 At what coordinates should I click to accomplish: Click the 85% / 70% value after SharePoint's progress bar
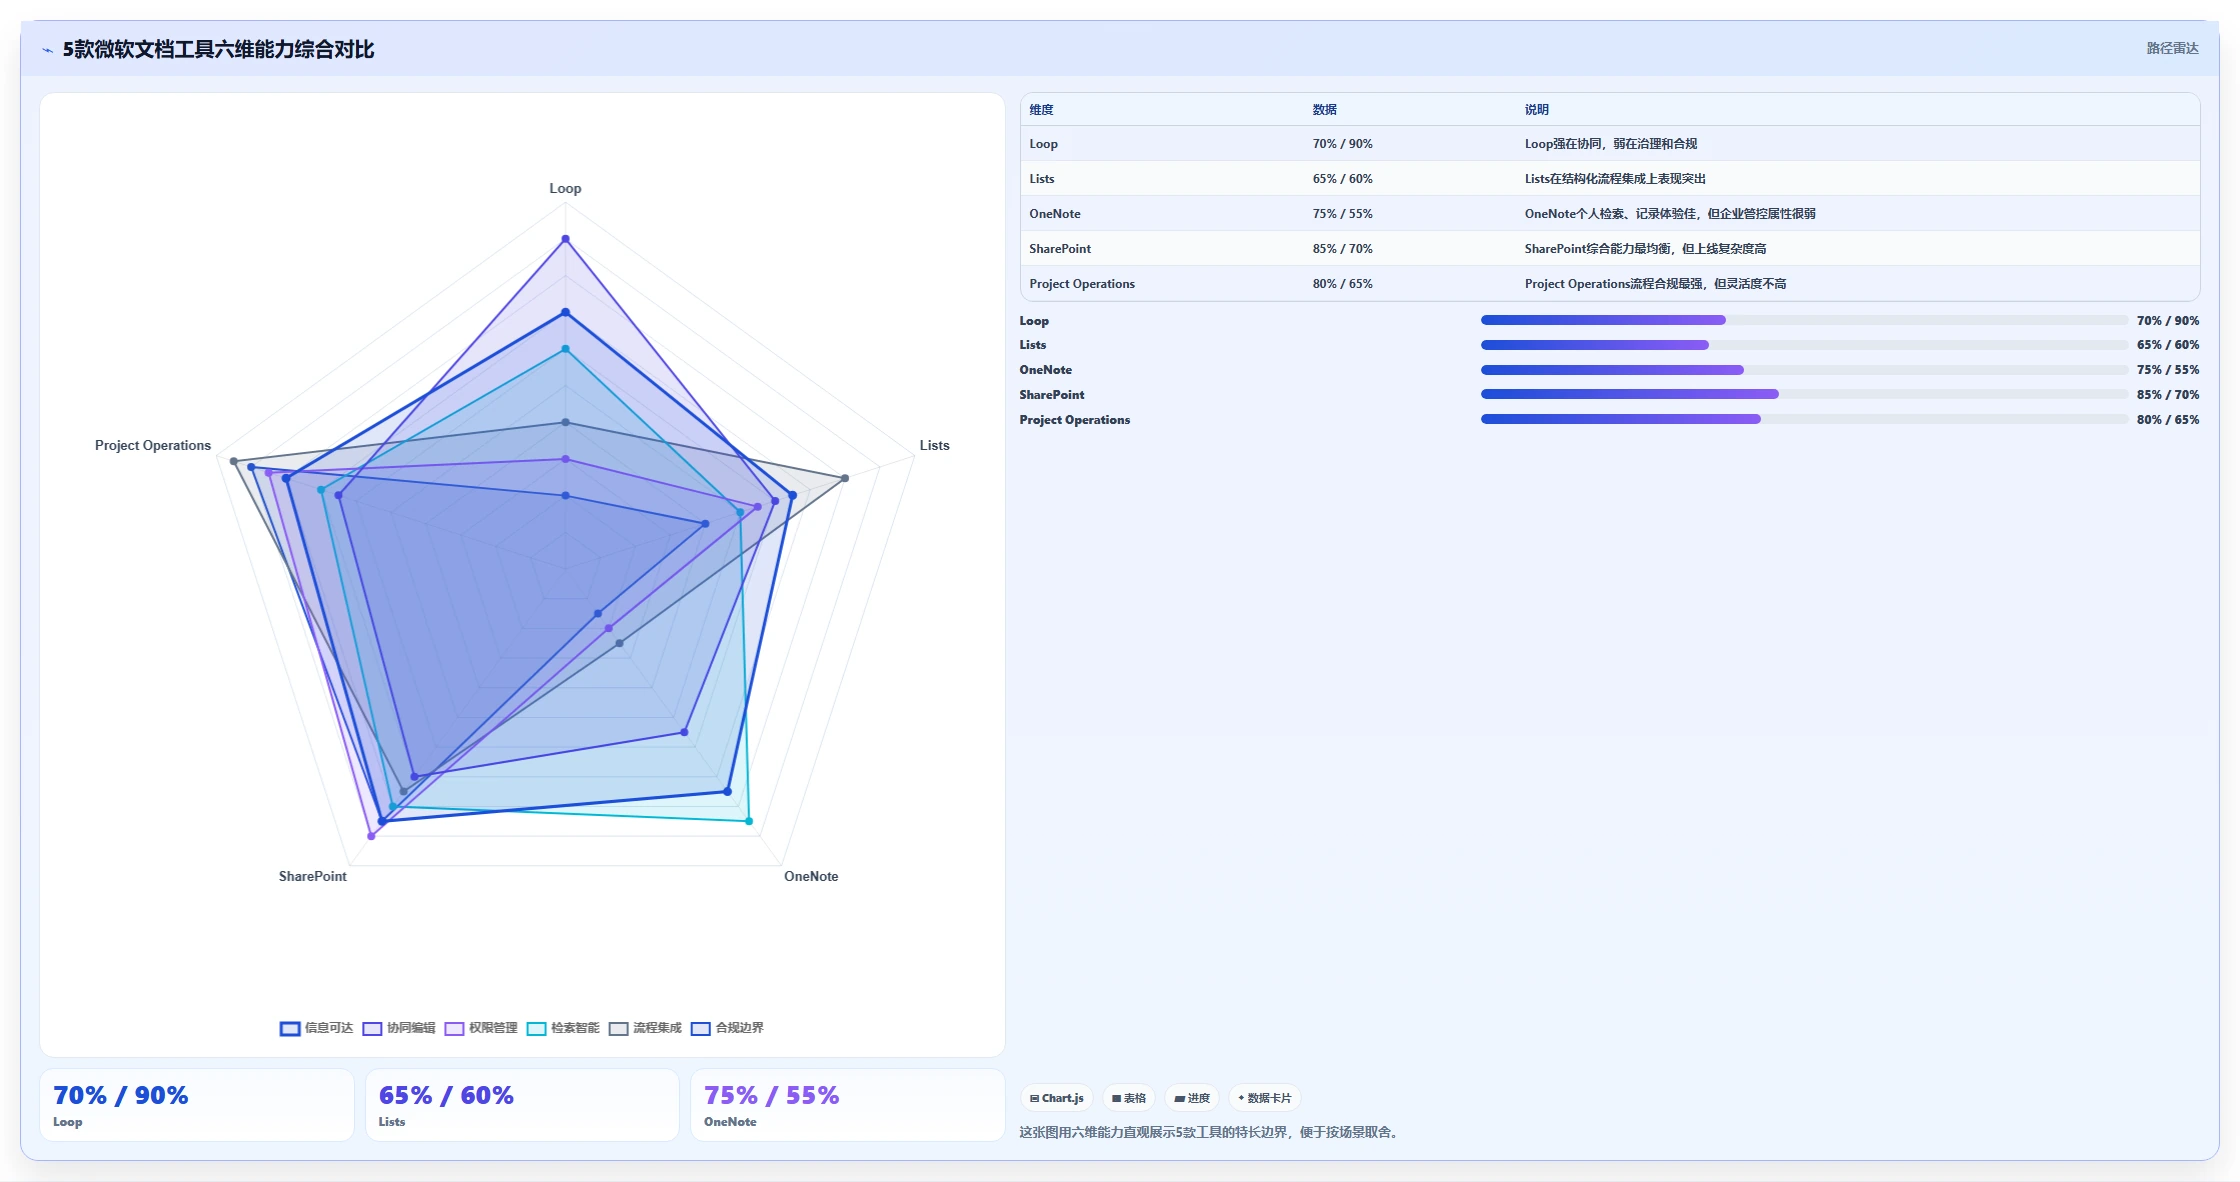(x=2168, y=395)
